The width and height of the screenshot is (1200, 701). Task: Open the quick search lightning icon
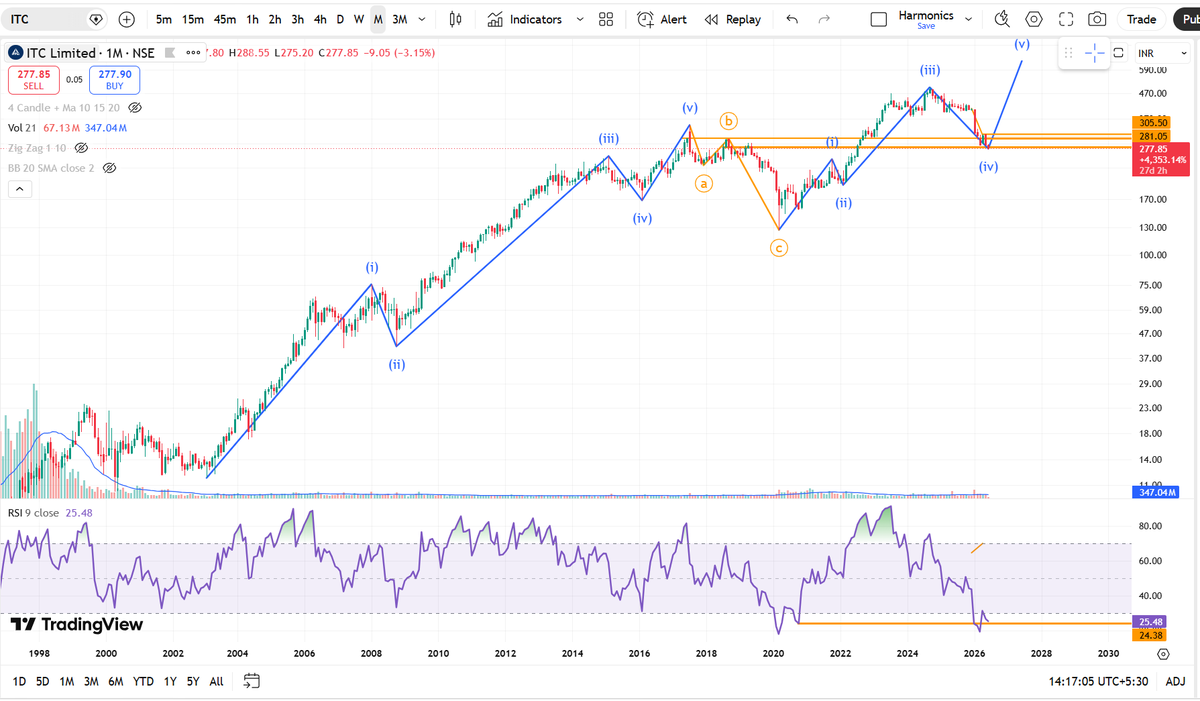[1002, 19]
